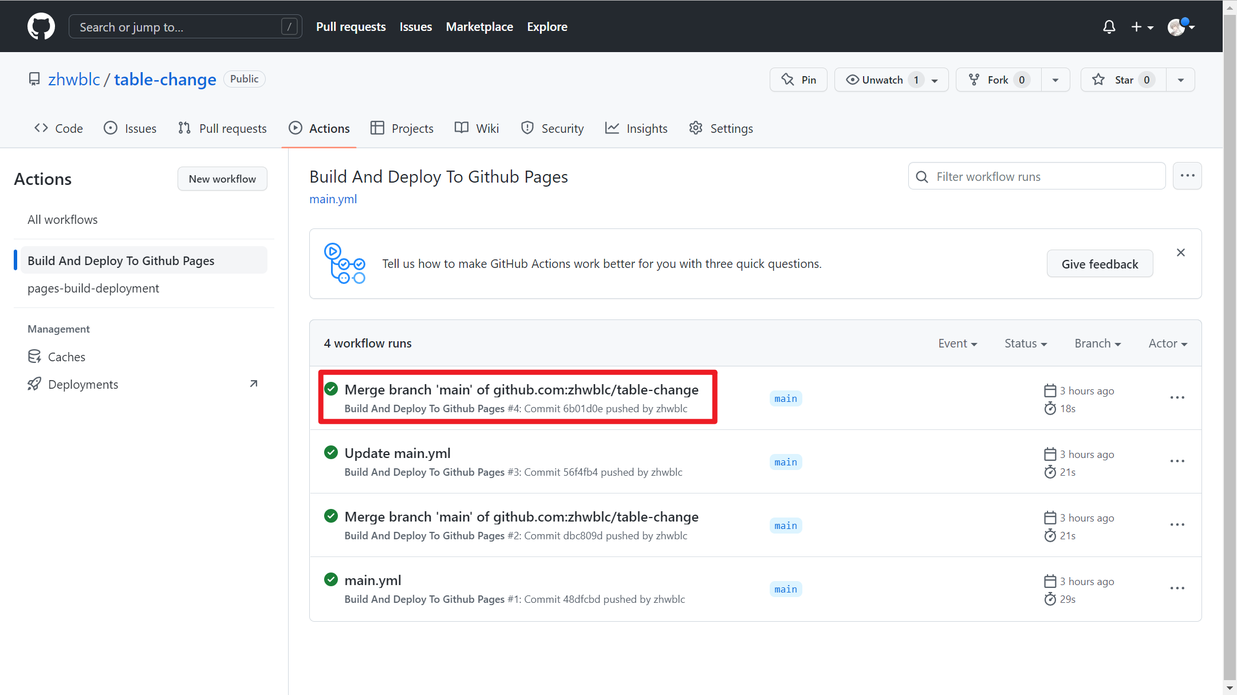Open the zhwblc owner profile link
Screen dimensions: 1237x695
pyautogui.click(x=74, y=79)
